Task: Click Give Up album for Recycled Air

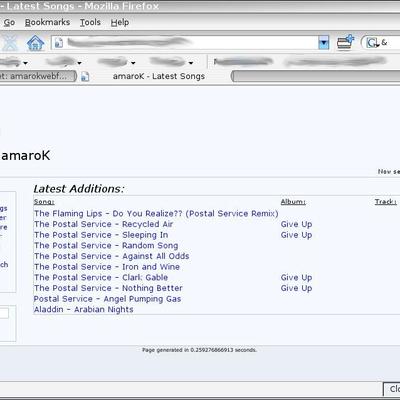Action: [x=296, y=224]
